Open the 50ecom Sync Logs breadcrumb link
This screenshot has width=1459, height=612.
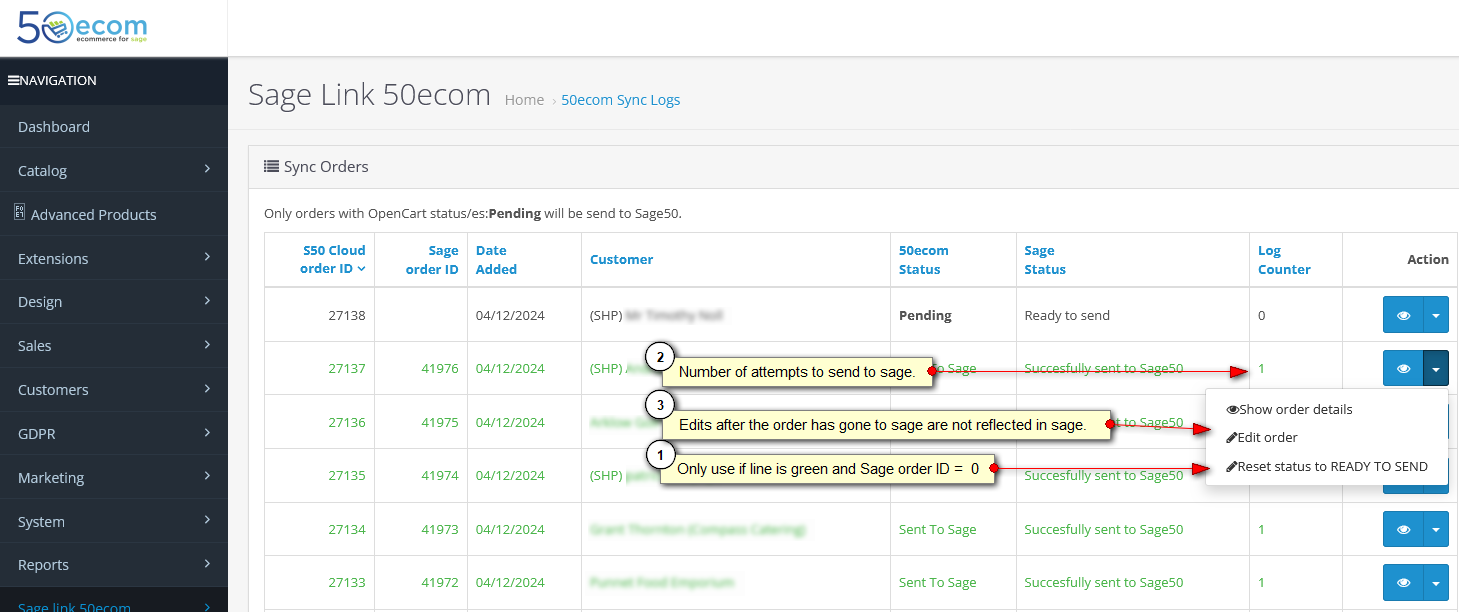621,100
